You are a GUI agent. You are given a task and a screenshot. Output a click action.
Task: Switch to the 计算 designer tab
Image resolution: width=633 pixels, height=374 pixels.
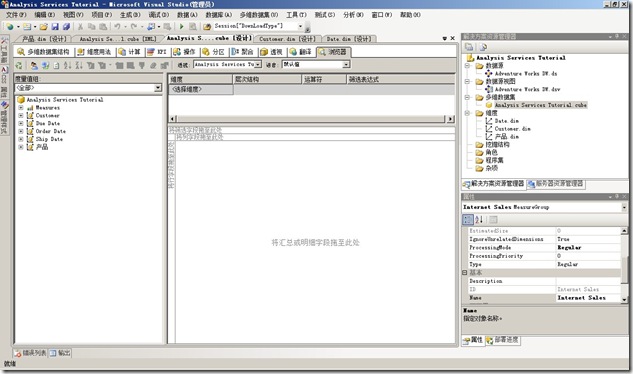pos(130,52)
